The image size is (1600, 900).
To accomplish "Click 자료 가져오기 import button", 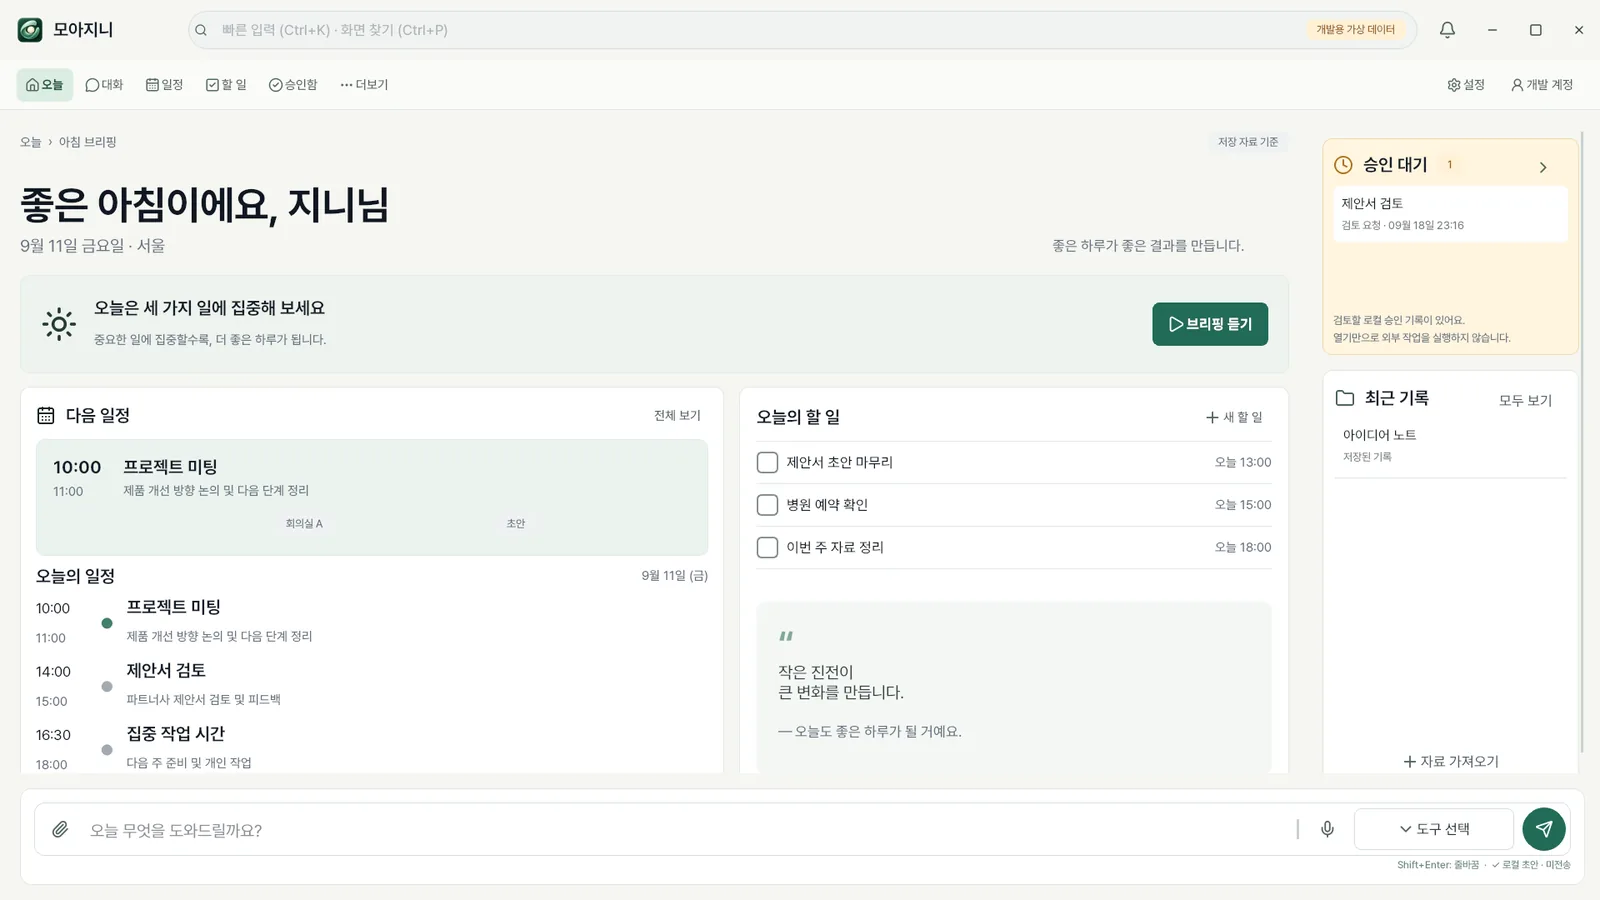I will pyautogui.click(x=1450, y=761).
